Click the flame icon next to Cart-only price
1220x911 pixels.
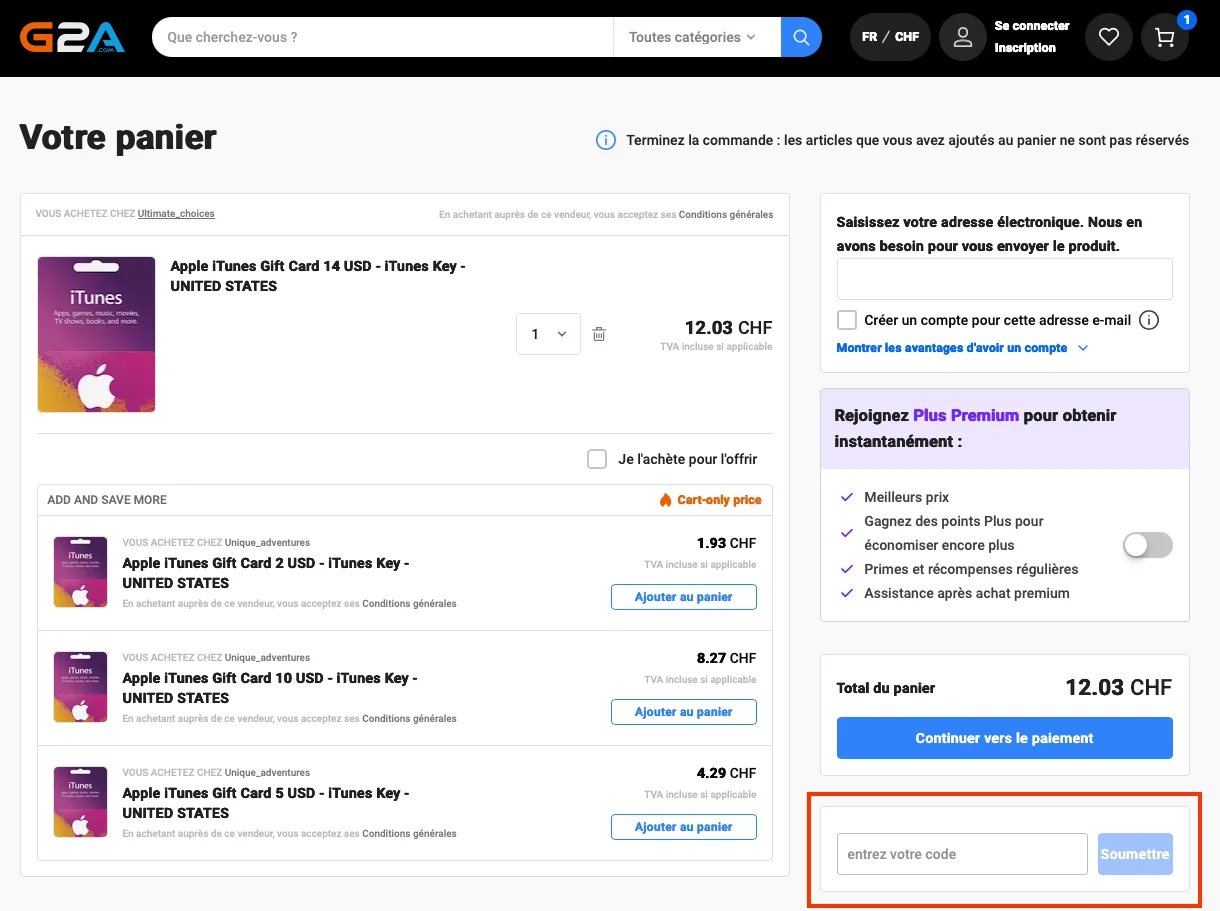tap(665, 499)
